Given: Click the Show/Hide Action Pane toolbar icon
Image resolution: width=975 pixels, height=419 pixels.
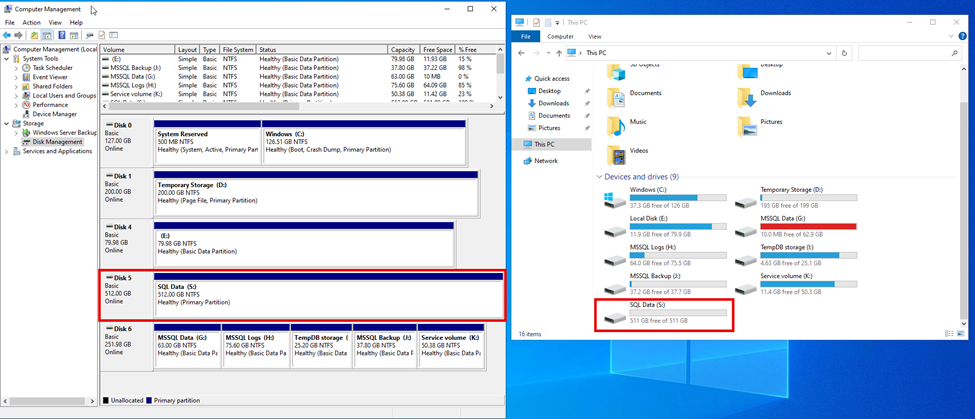Looking at the screenshot, I should coord(73,35).
